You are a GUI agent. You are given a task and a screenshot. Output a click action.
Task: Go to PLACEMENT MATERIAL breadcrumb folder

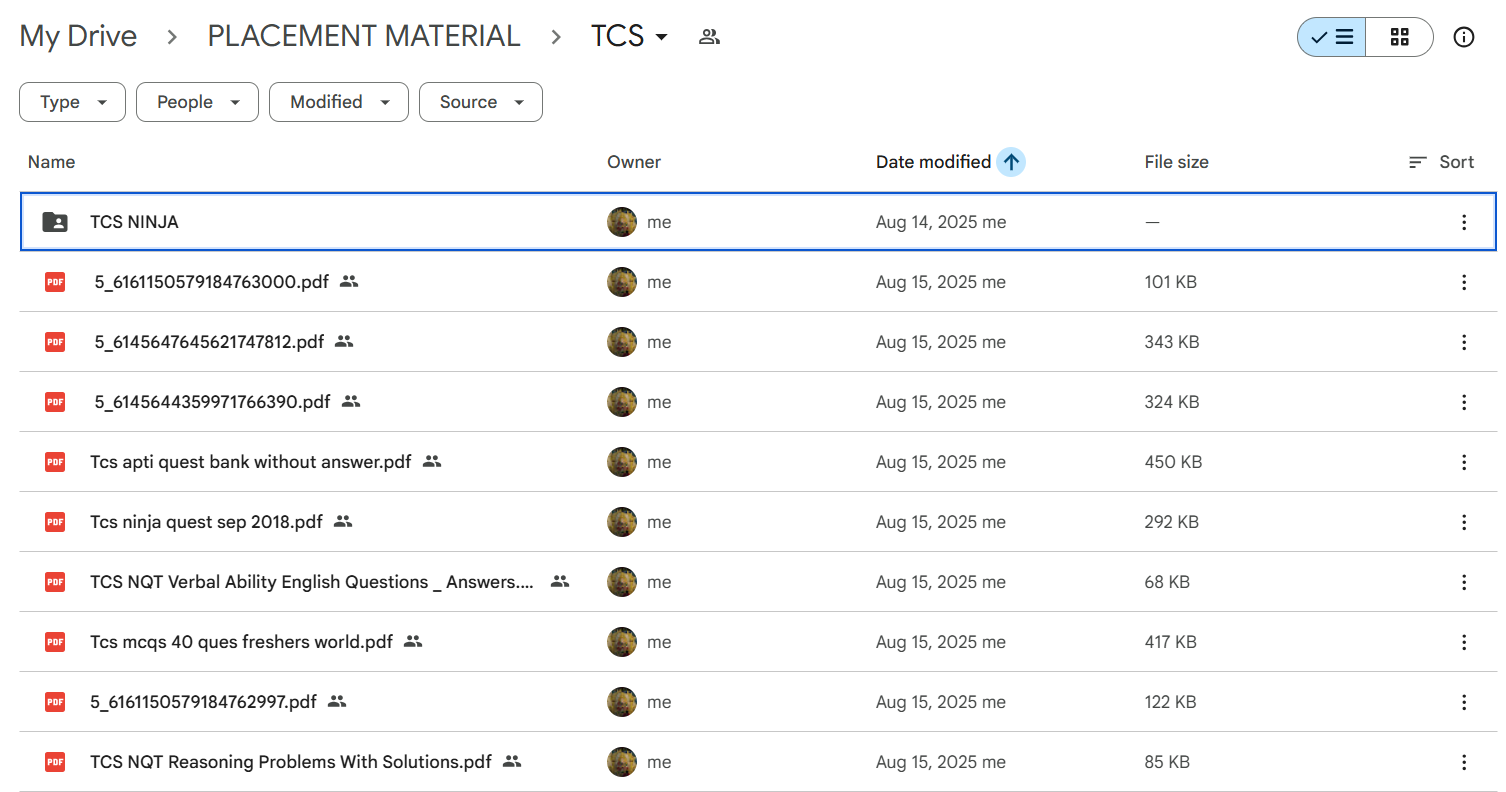(363, 37)
